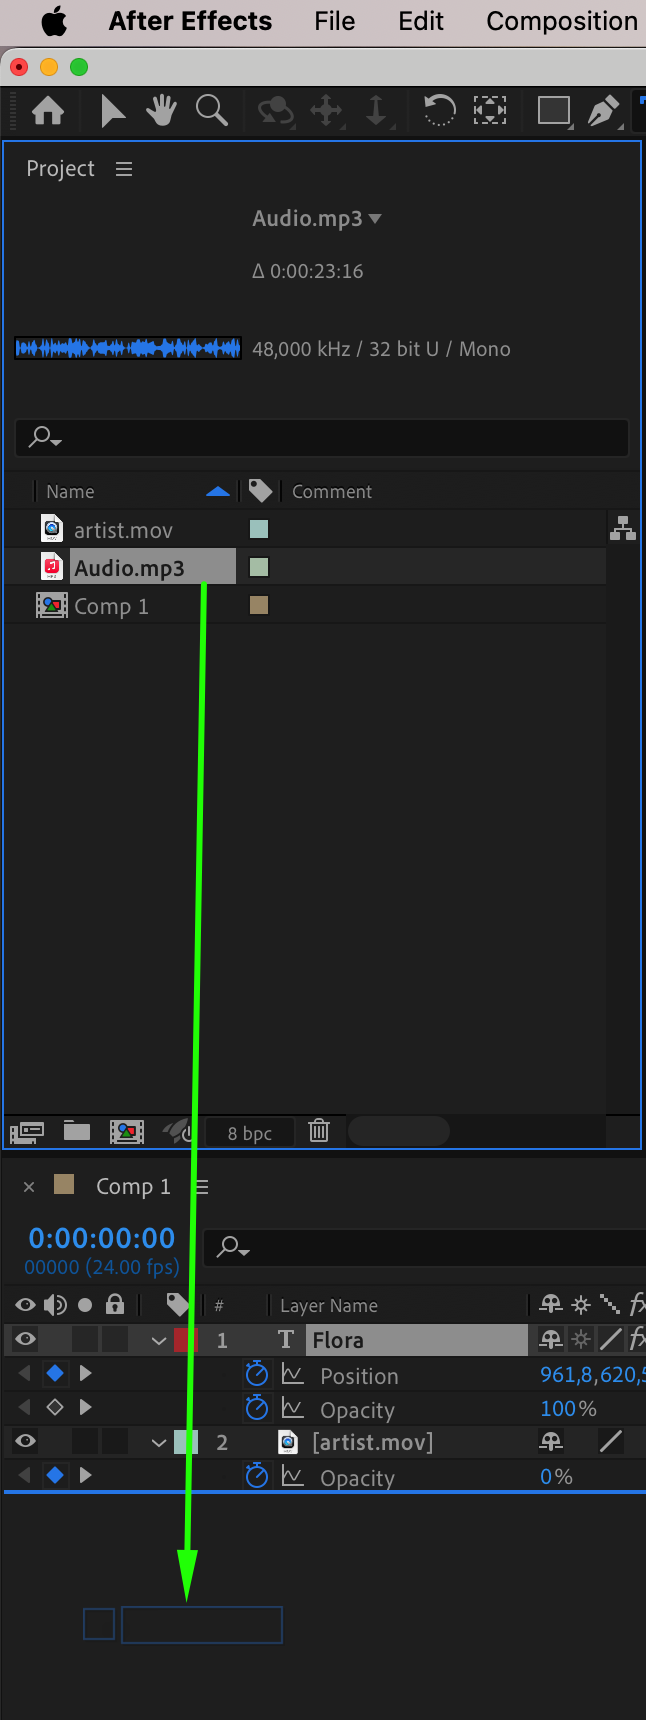The height and width of the screenshot is (1720, 646).
Task: Click new composition icon at panel bottom
Action: (127, 1131)
